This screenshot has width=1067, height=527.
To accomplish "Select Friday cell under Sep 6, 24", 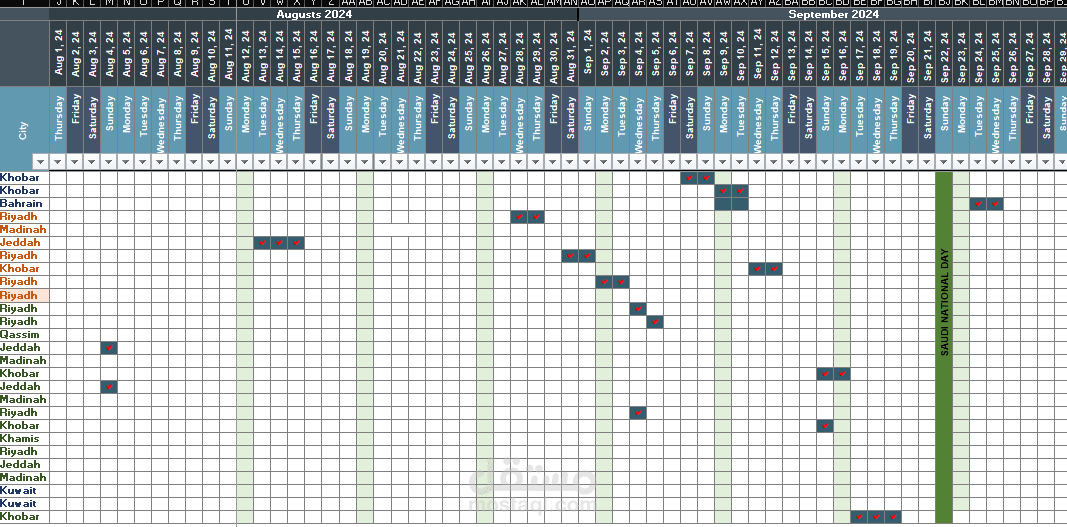I will (x=672, y=121).
